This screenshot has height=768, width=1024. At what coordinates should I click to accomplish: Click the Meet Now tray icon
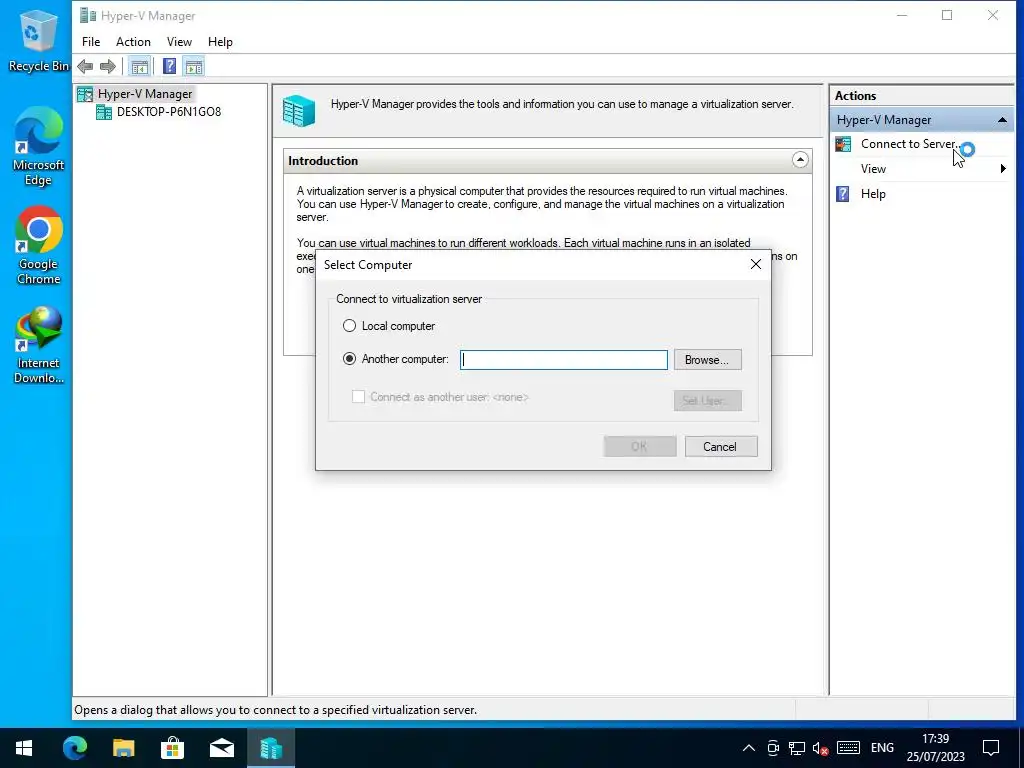[773, 748]
